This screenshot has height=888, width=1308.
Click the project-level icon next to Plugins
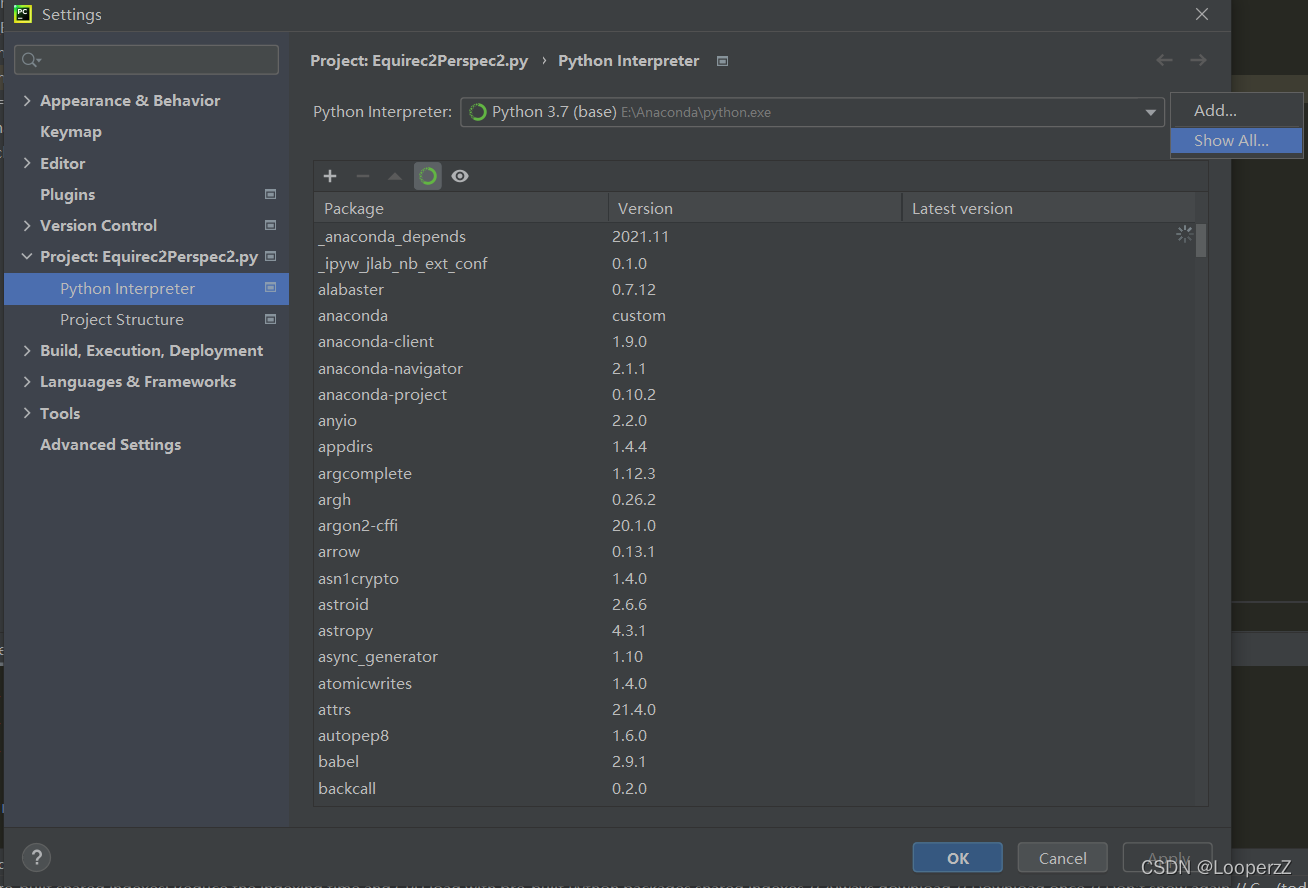click(270, 194)
